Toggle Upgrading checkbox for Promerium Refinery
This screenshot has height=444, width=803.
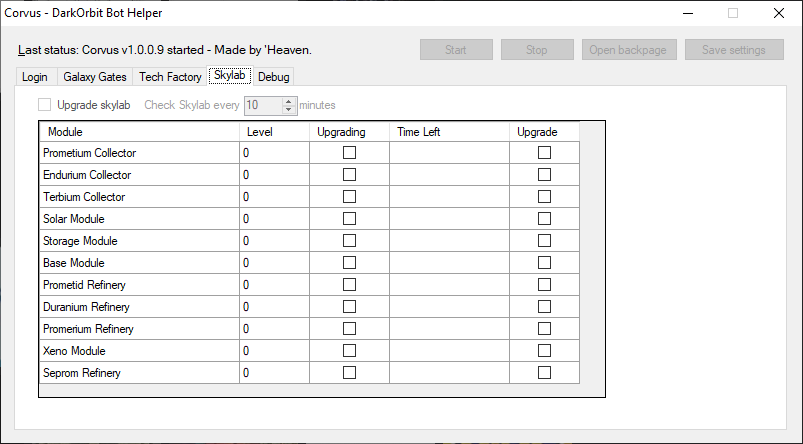(x=349, y=329)
